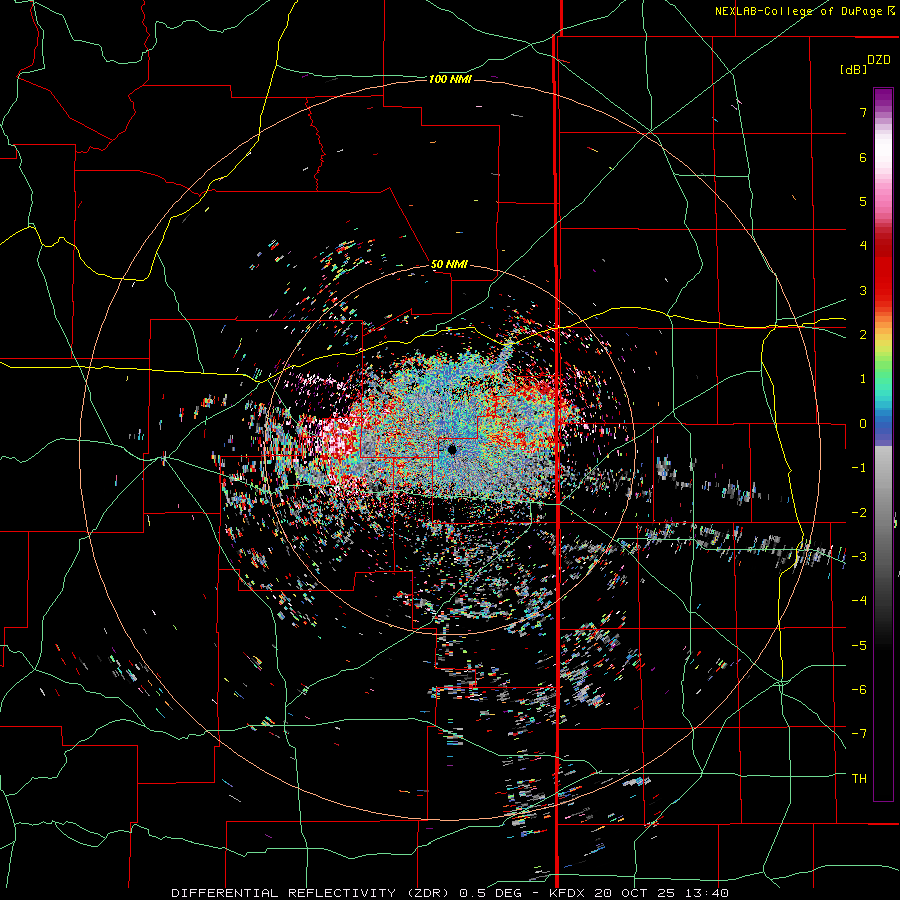
Task: Click the -5 dB legend value
Action: point(859,646)
